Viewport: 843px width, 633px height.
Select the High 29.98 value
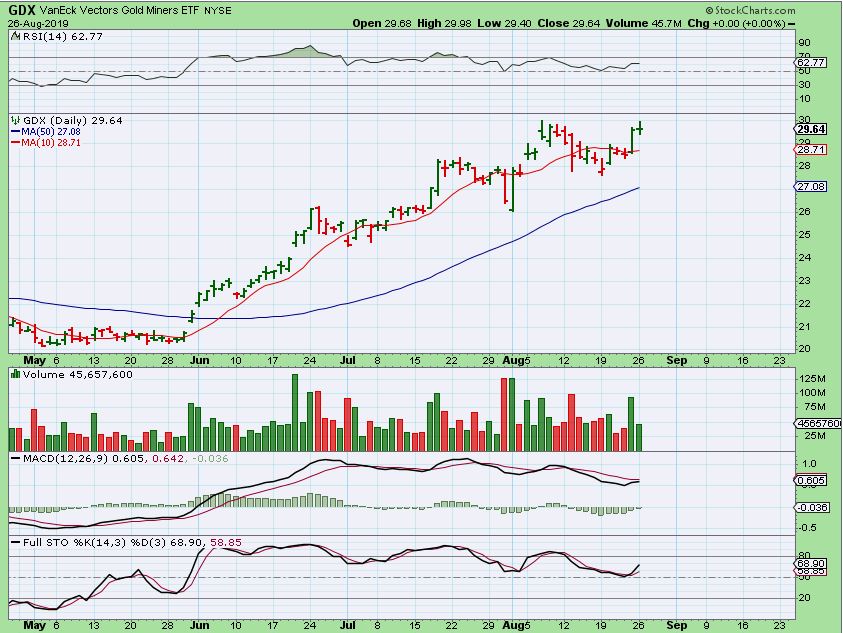444,23
